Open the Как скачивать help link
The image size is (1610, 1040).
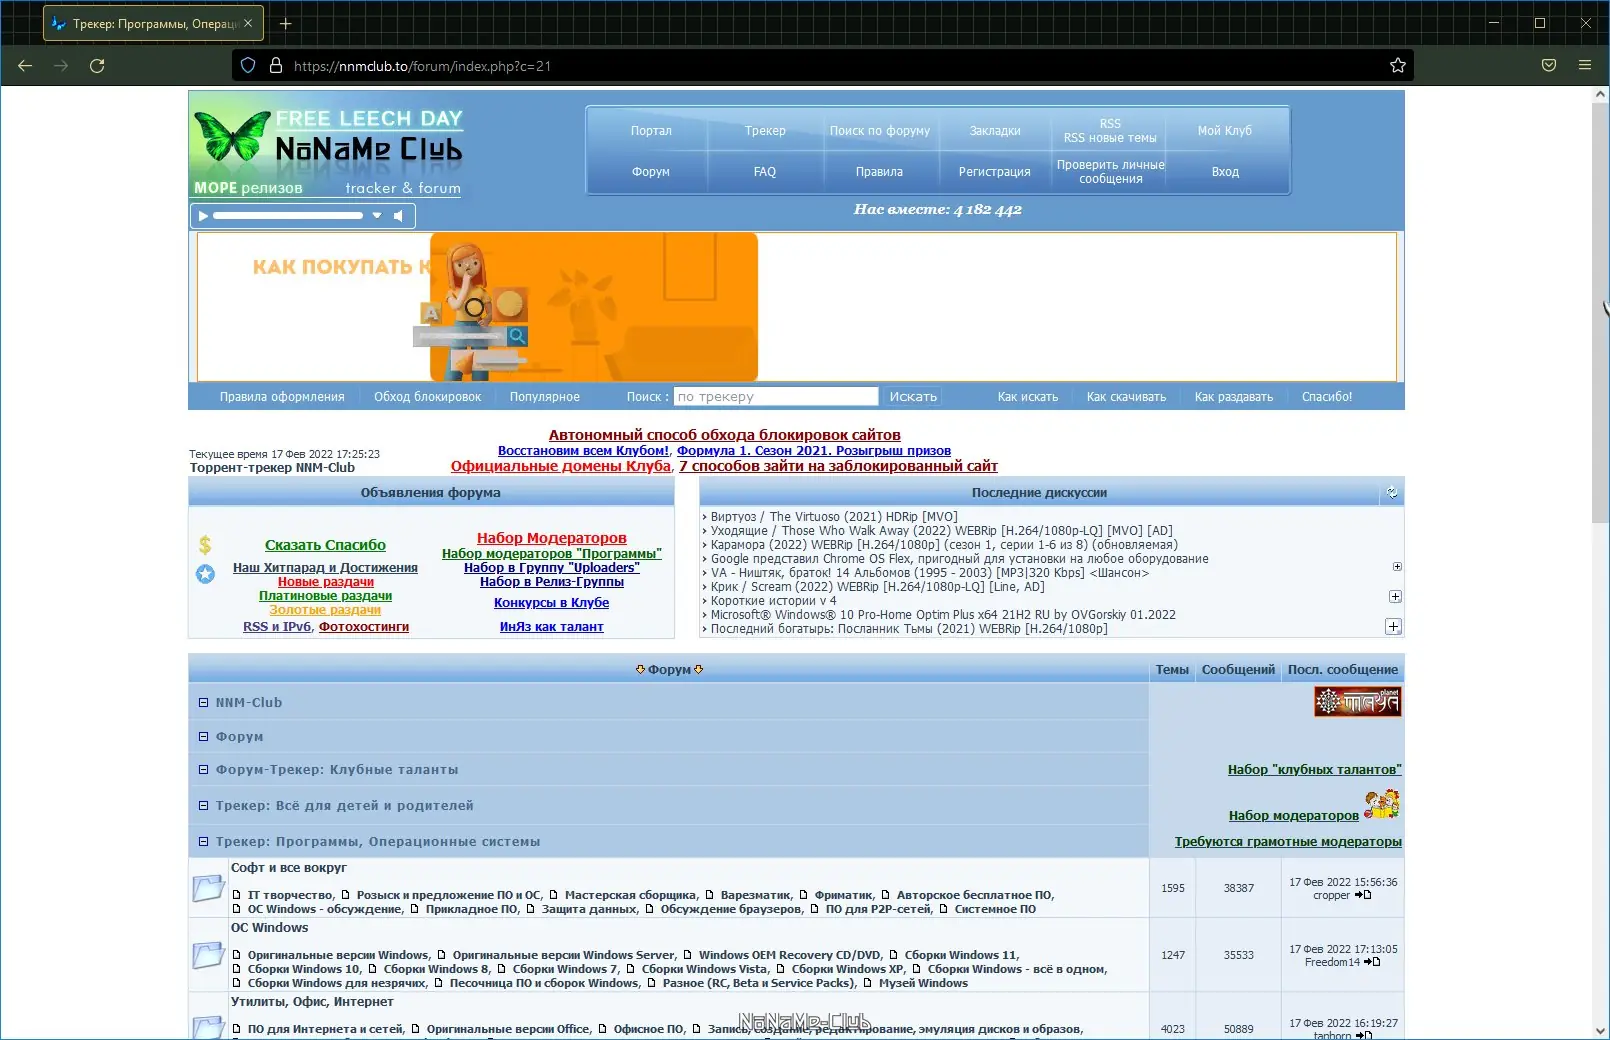1126,397
